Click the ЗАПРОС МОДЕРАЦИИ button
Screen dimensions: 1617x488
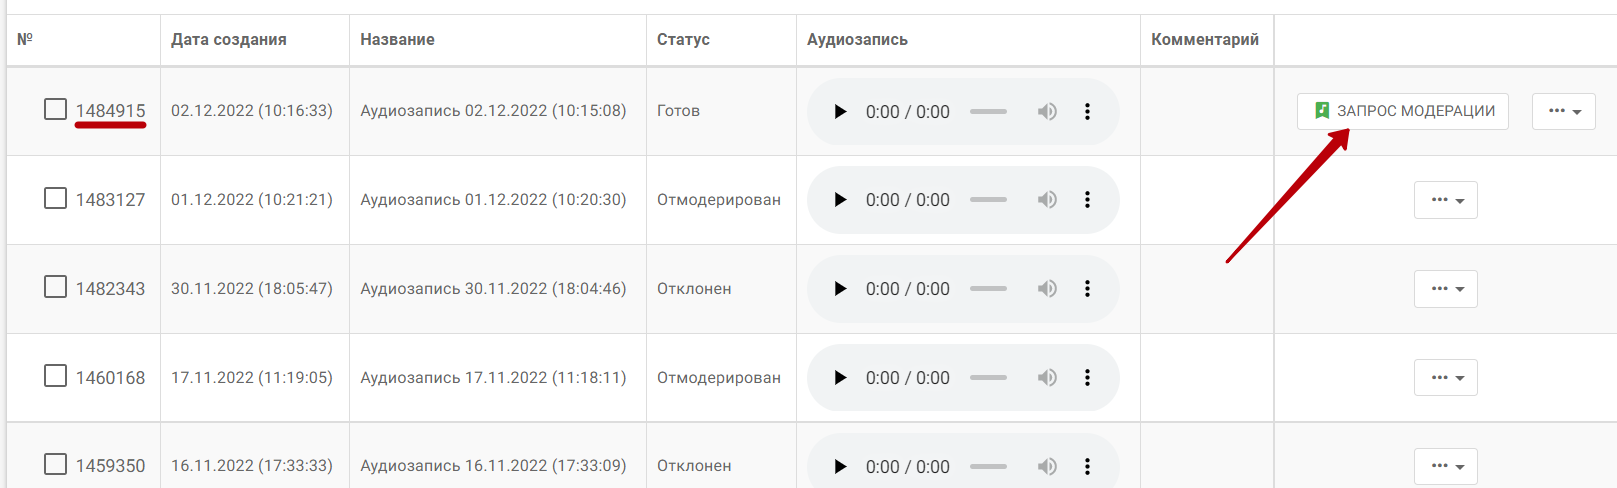1403,111
